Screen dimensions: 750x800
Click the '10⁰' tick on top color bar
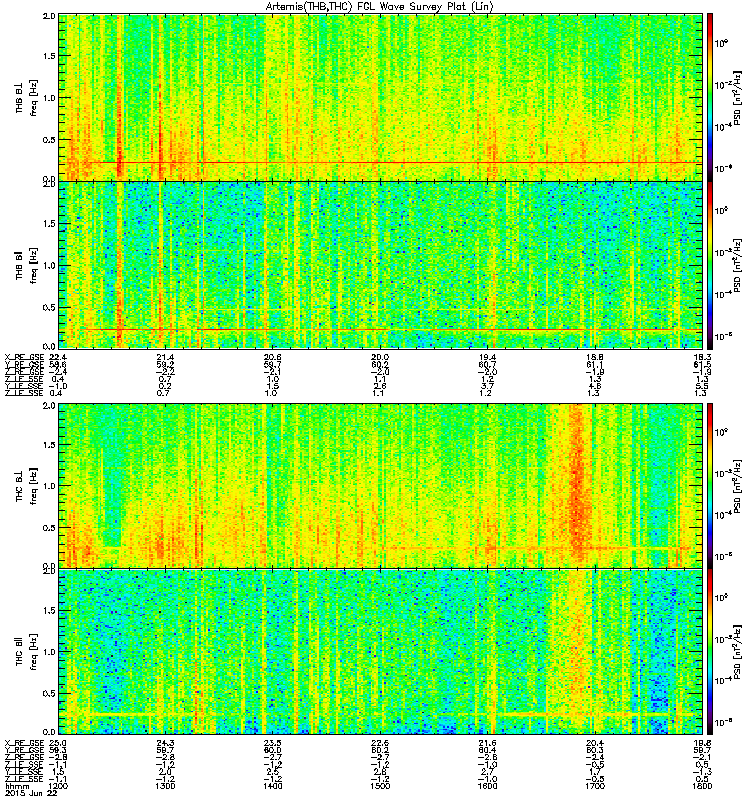[x=721, y=43]
